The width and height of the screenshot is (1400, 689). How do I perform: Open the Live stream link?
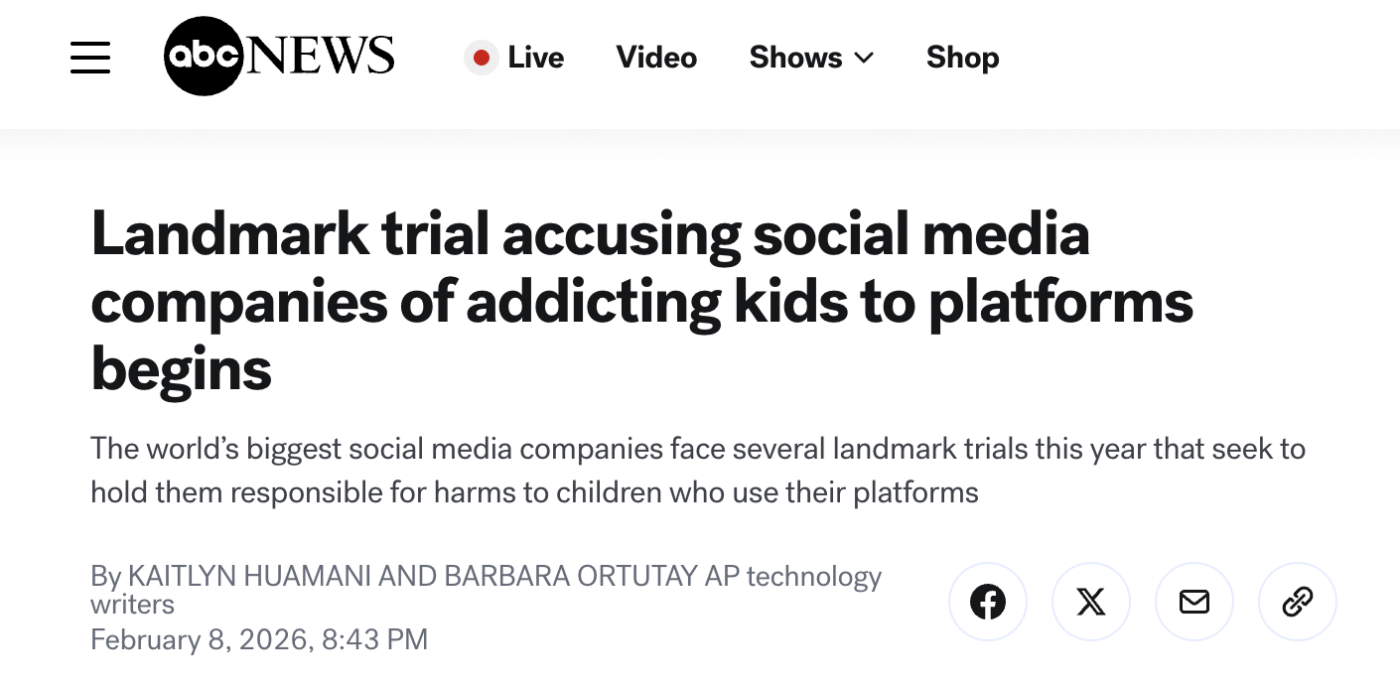(x=535, y=58)
